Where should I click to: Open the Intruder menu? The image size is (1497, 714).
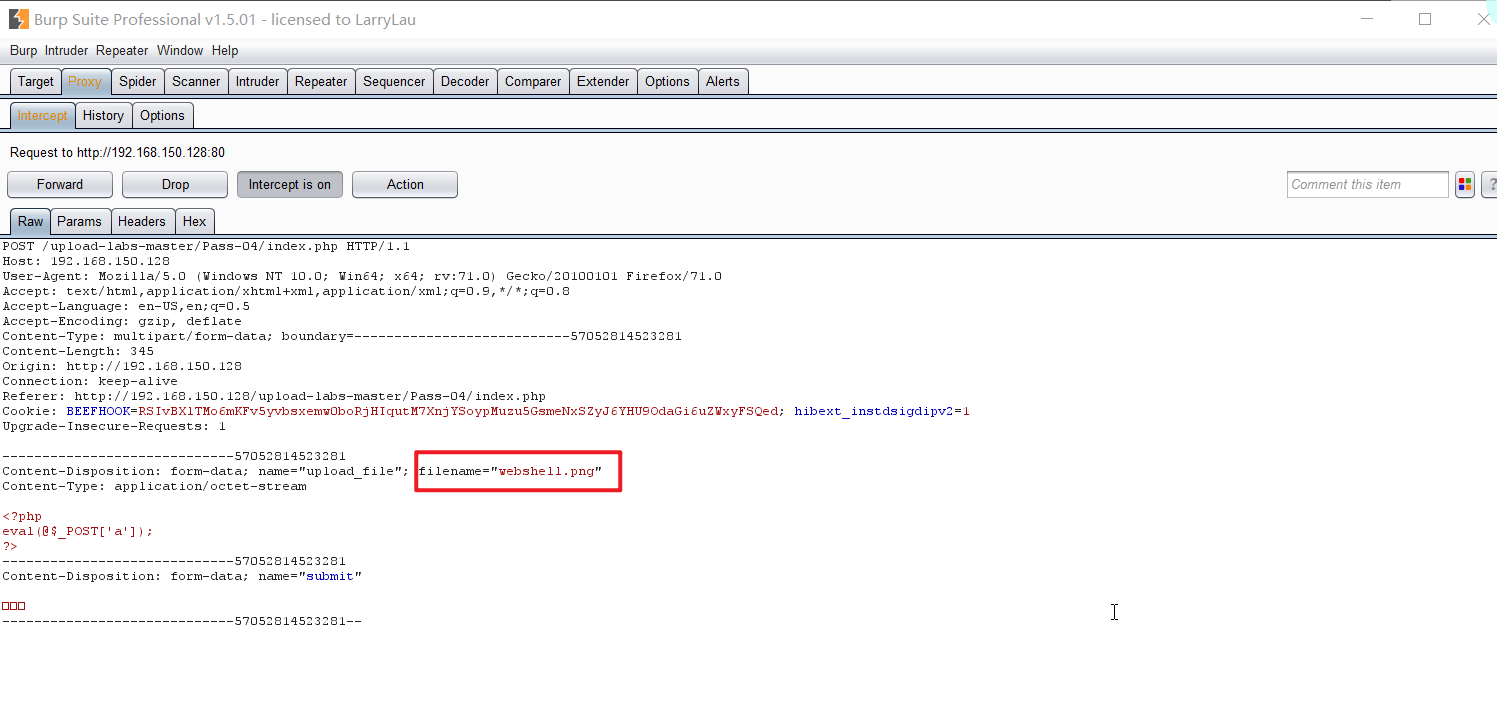pos(66,50)
